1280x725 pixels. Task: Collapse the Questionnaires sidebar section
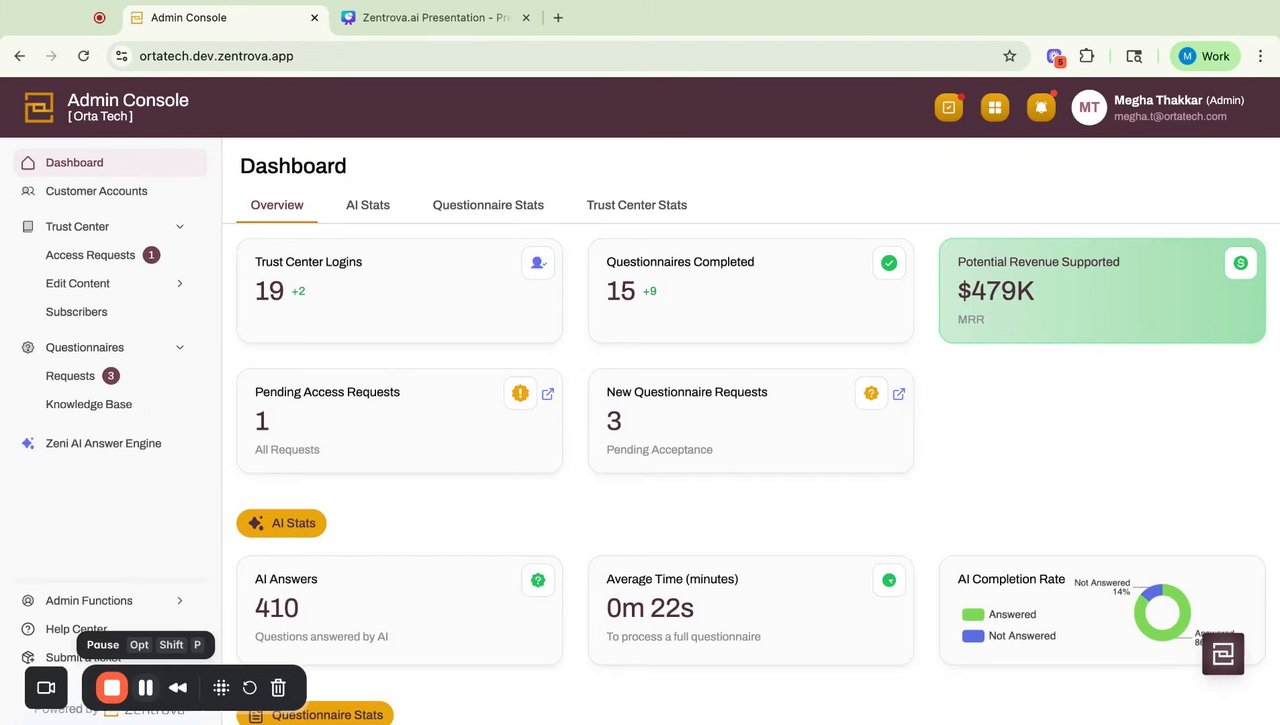pos(180,348)
